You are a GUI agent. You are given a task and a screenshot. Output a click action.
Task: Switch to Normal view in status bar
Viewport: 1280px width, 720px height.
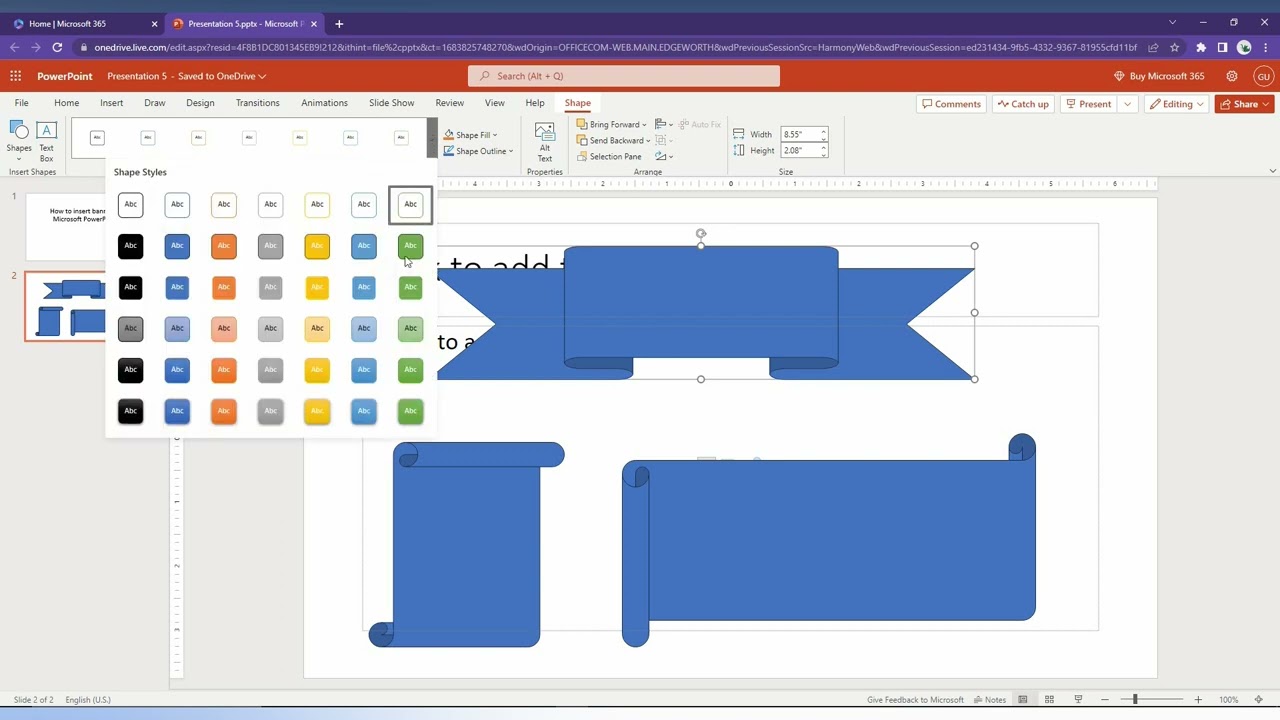[x=1022, y=700]
